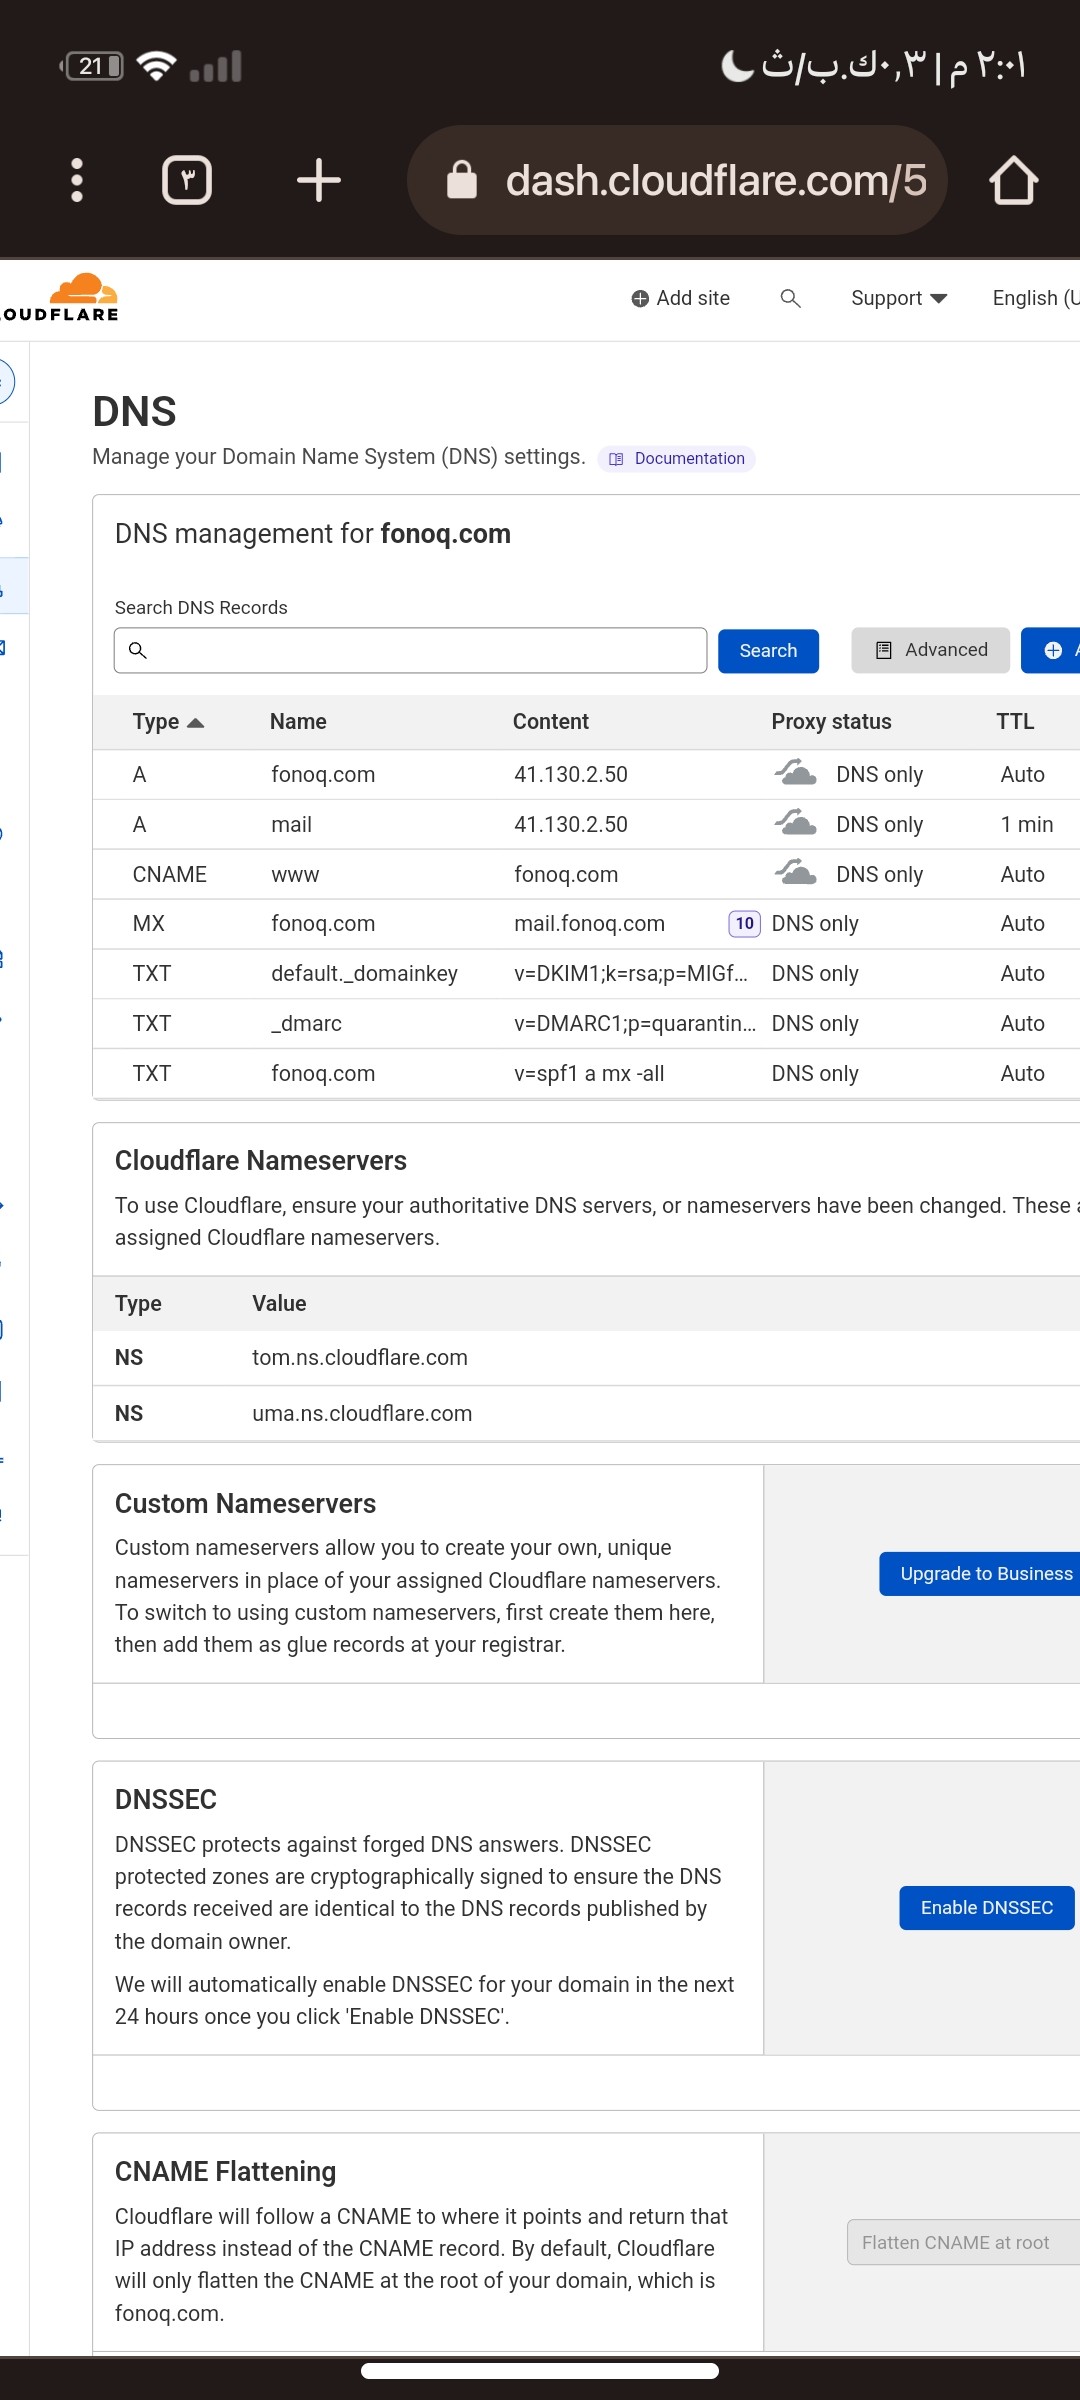1080x2400 pixels.
Task: Sort records by Type column header
Action: (x=167, y=722)
